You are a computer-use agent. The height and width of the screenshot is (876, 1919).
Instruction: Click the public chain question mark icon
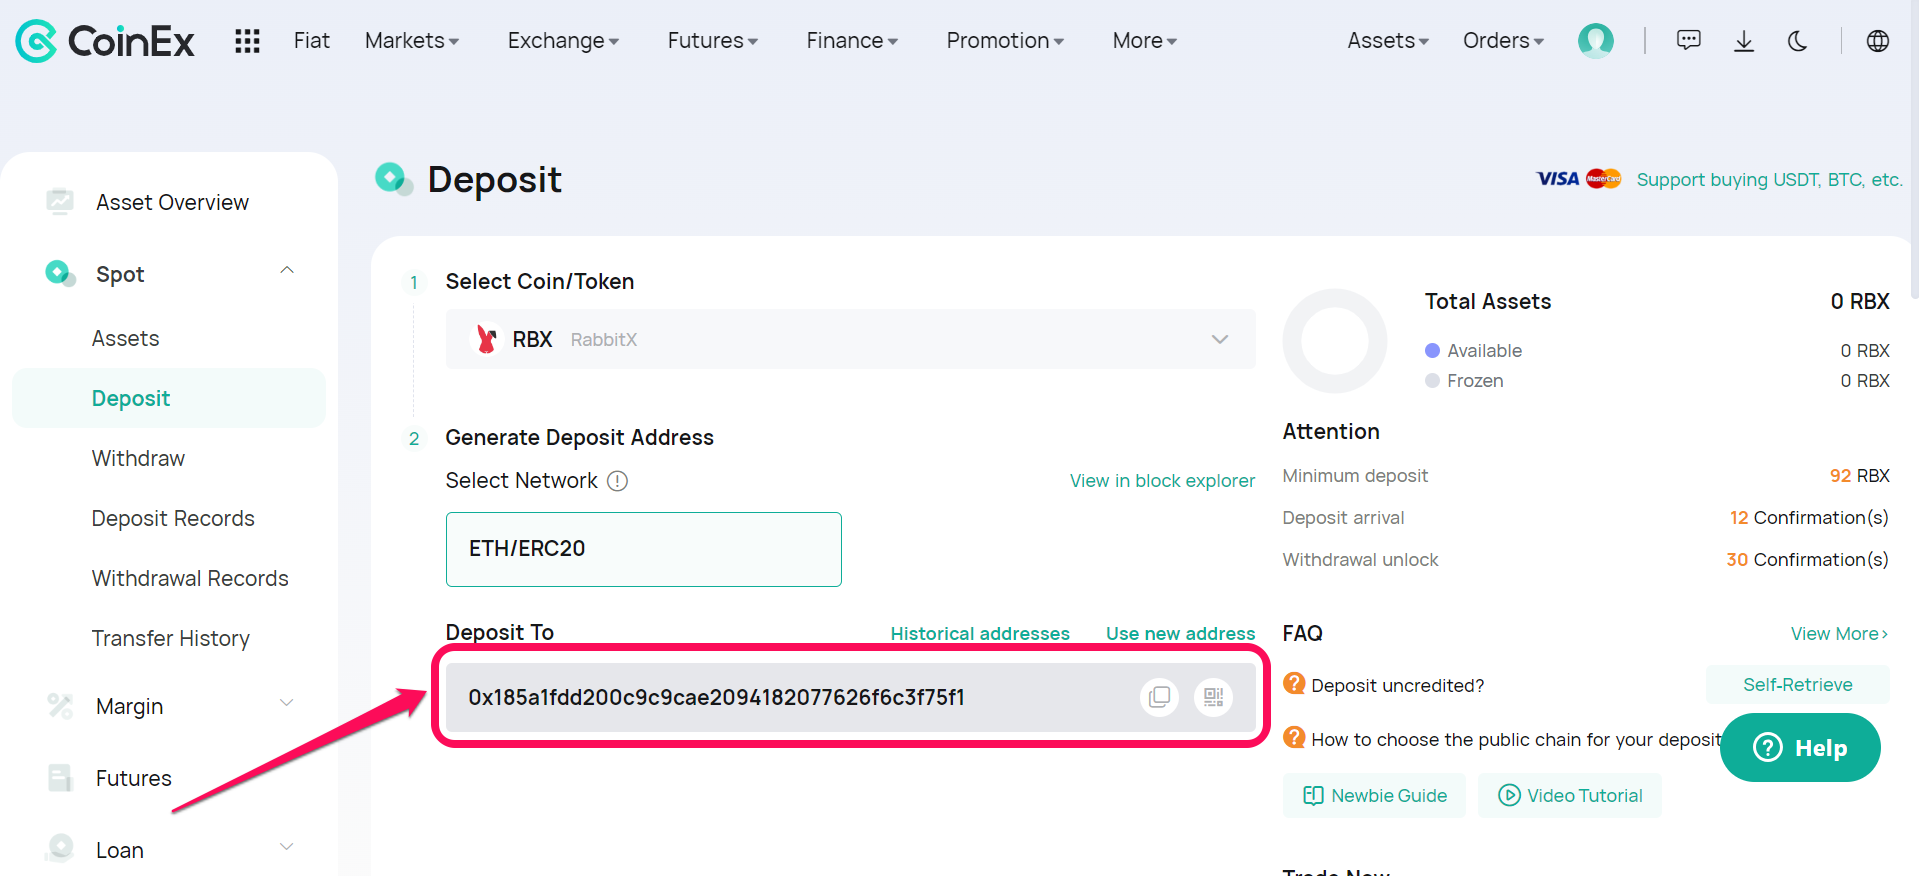[1294, 737]
